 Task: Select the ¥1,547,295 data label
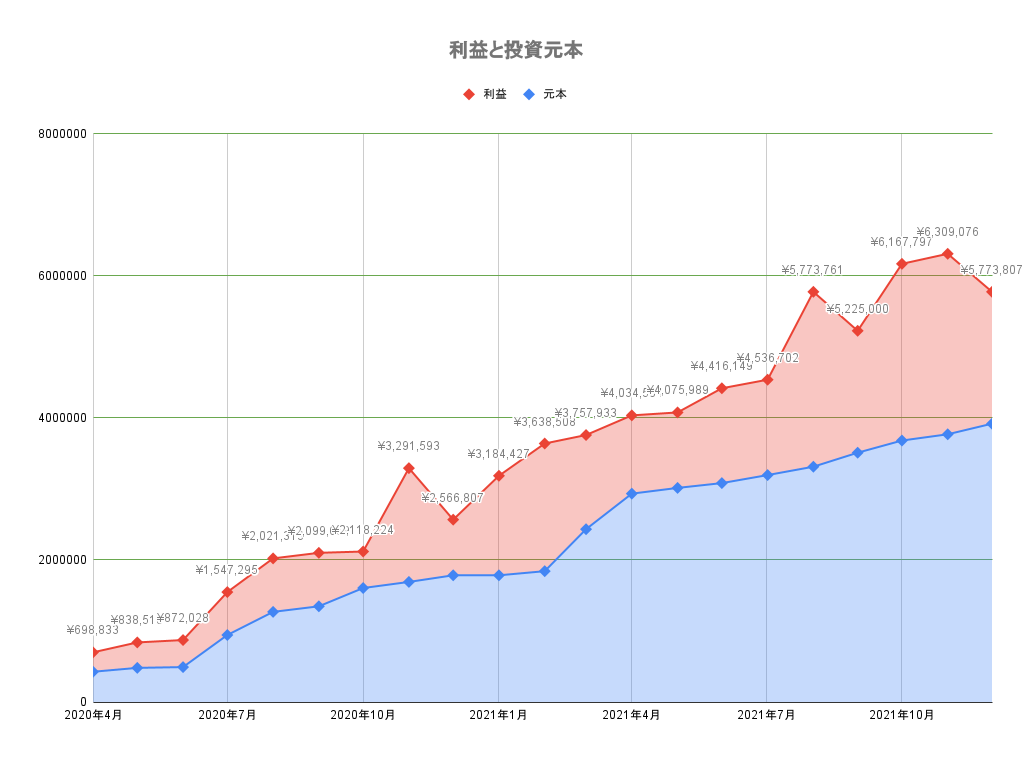point(227,570)
